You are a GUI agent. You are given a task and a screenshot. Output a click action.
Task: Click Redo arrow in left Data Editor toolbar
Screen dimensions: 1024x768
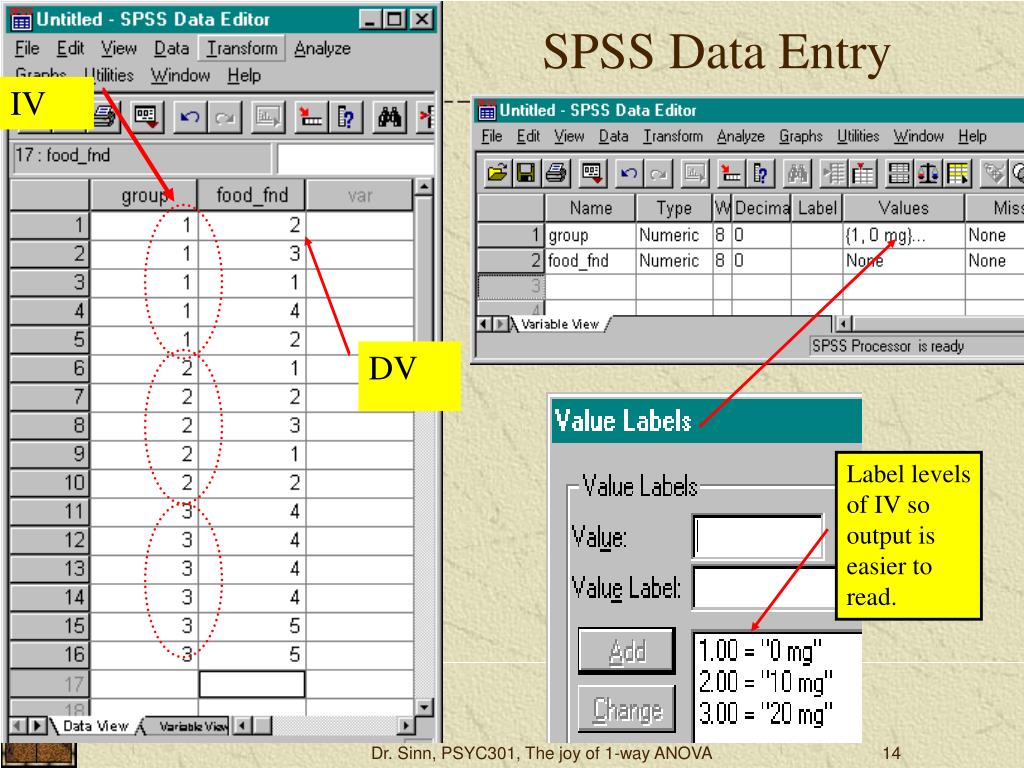[x=225, y=118]
